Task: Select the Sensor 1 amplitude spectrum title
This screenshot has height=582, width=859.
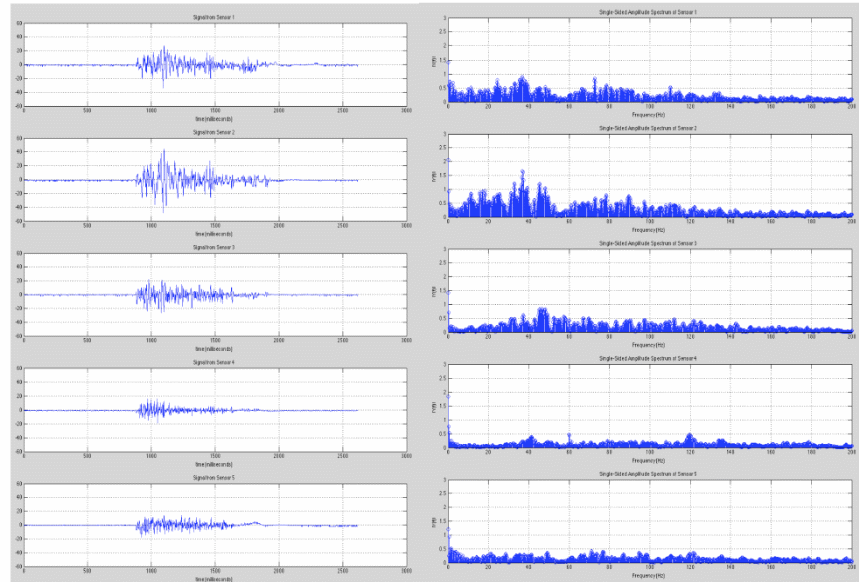Action: [648, 12]
